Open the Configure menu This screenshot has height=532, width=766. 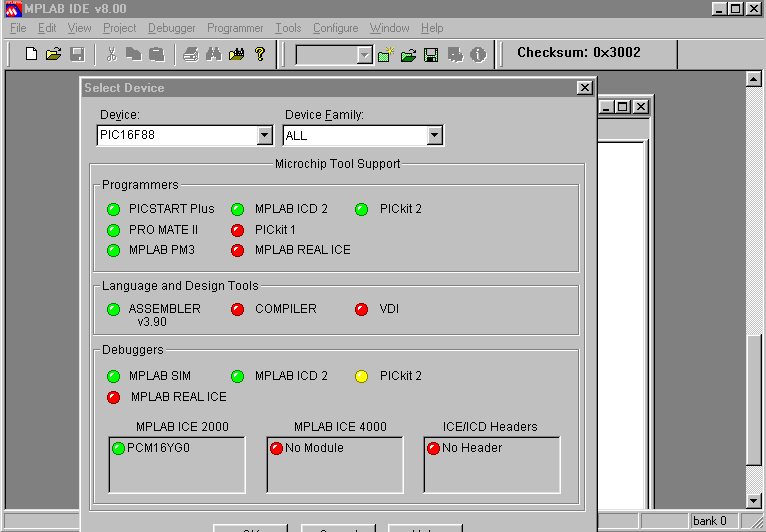(336, 28)
